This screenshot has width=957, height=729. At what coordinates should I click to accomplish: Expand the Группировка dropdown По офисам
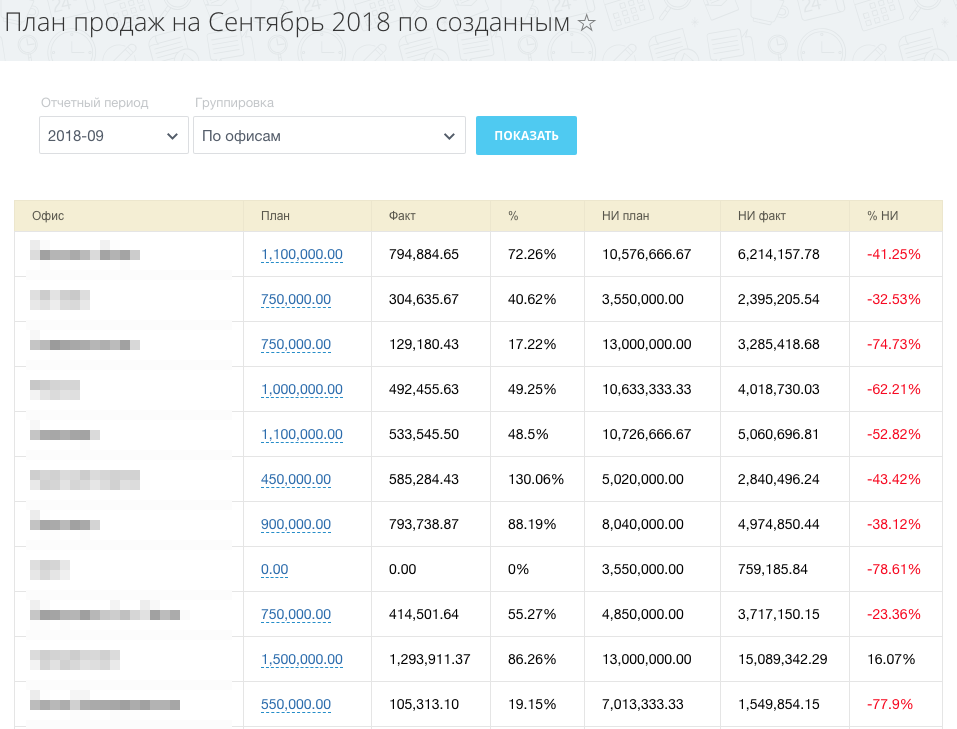click(330, 136)
